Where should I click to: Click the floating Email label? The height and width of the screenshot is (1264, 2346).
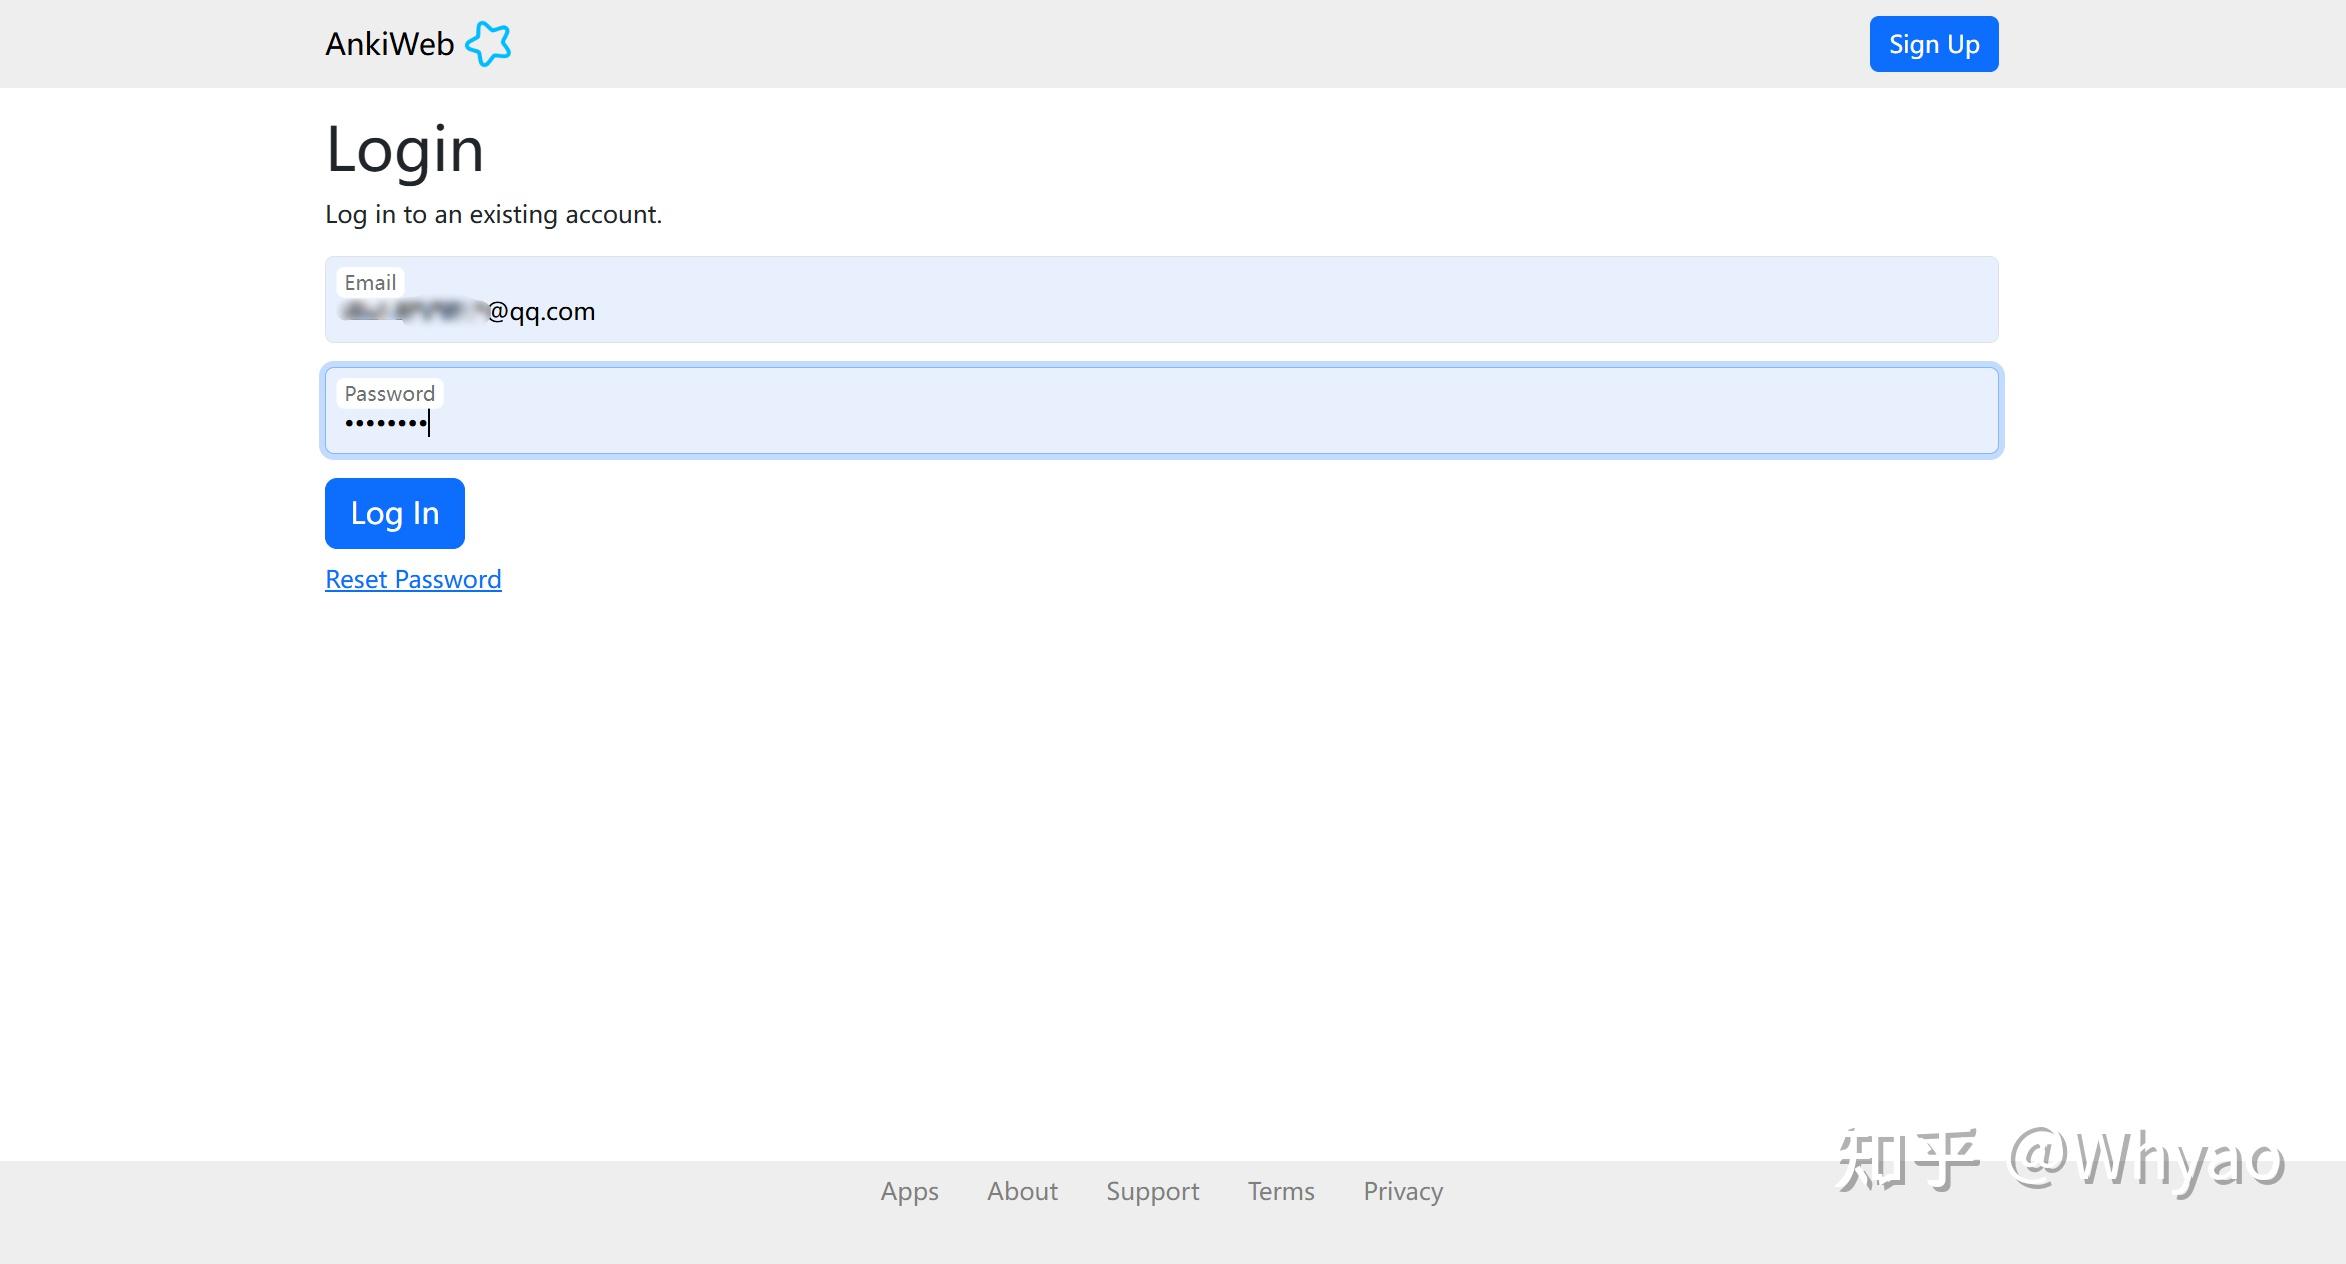(x=370, y=283)
